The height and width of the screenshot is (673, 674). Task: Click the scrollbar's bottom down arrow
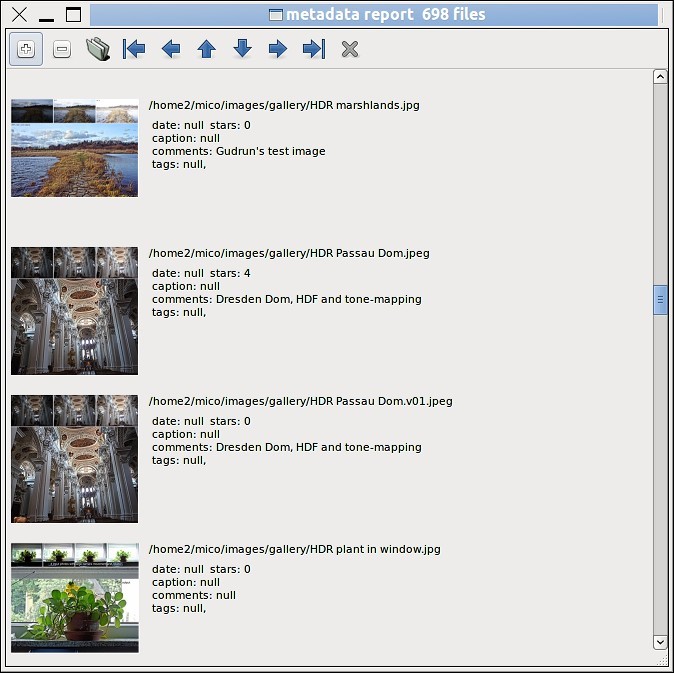point(660,641)
